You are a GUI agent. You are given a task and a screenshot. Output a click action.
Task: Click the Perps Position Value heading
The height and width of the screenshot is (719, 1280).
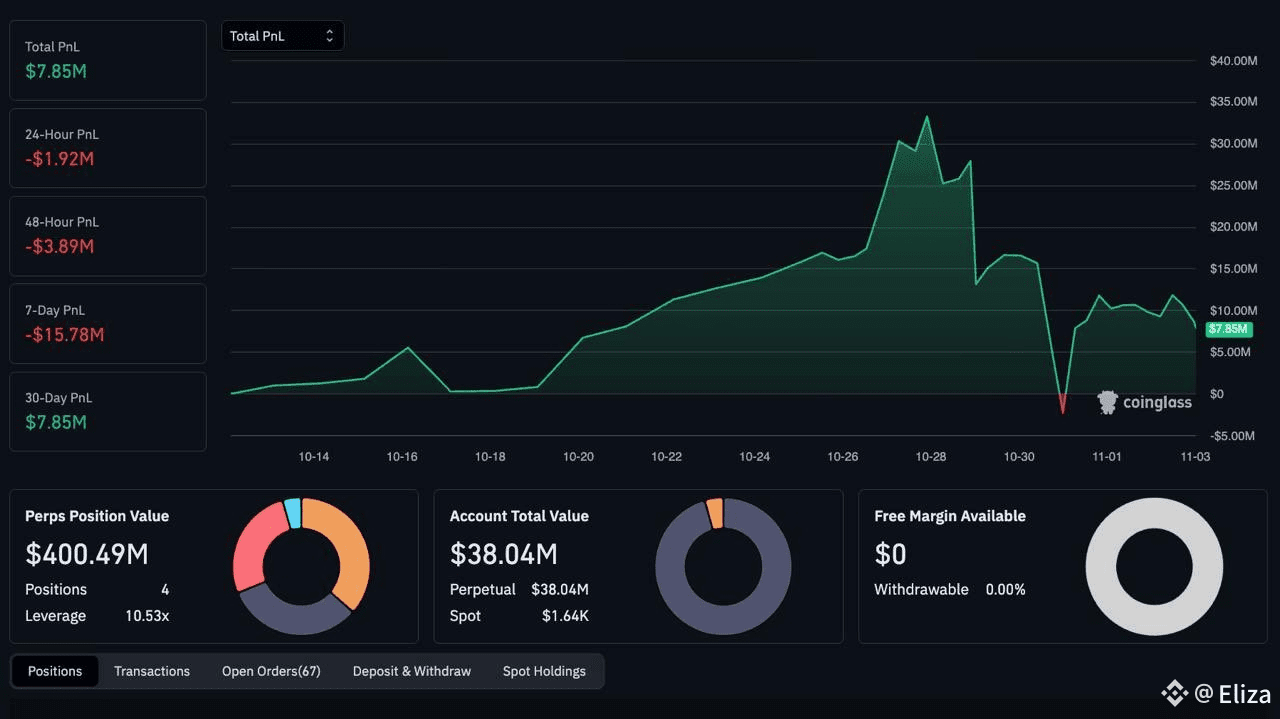[97, 516]
